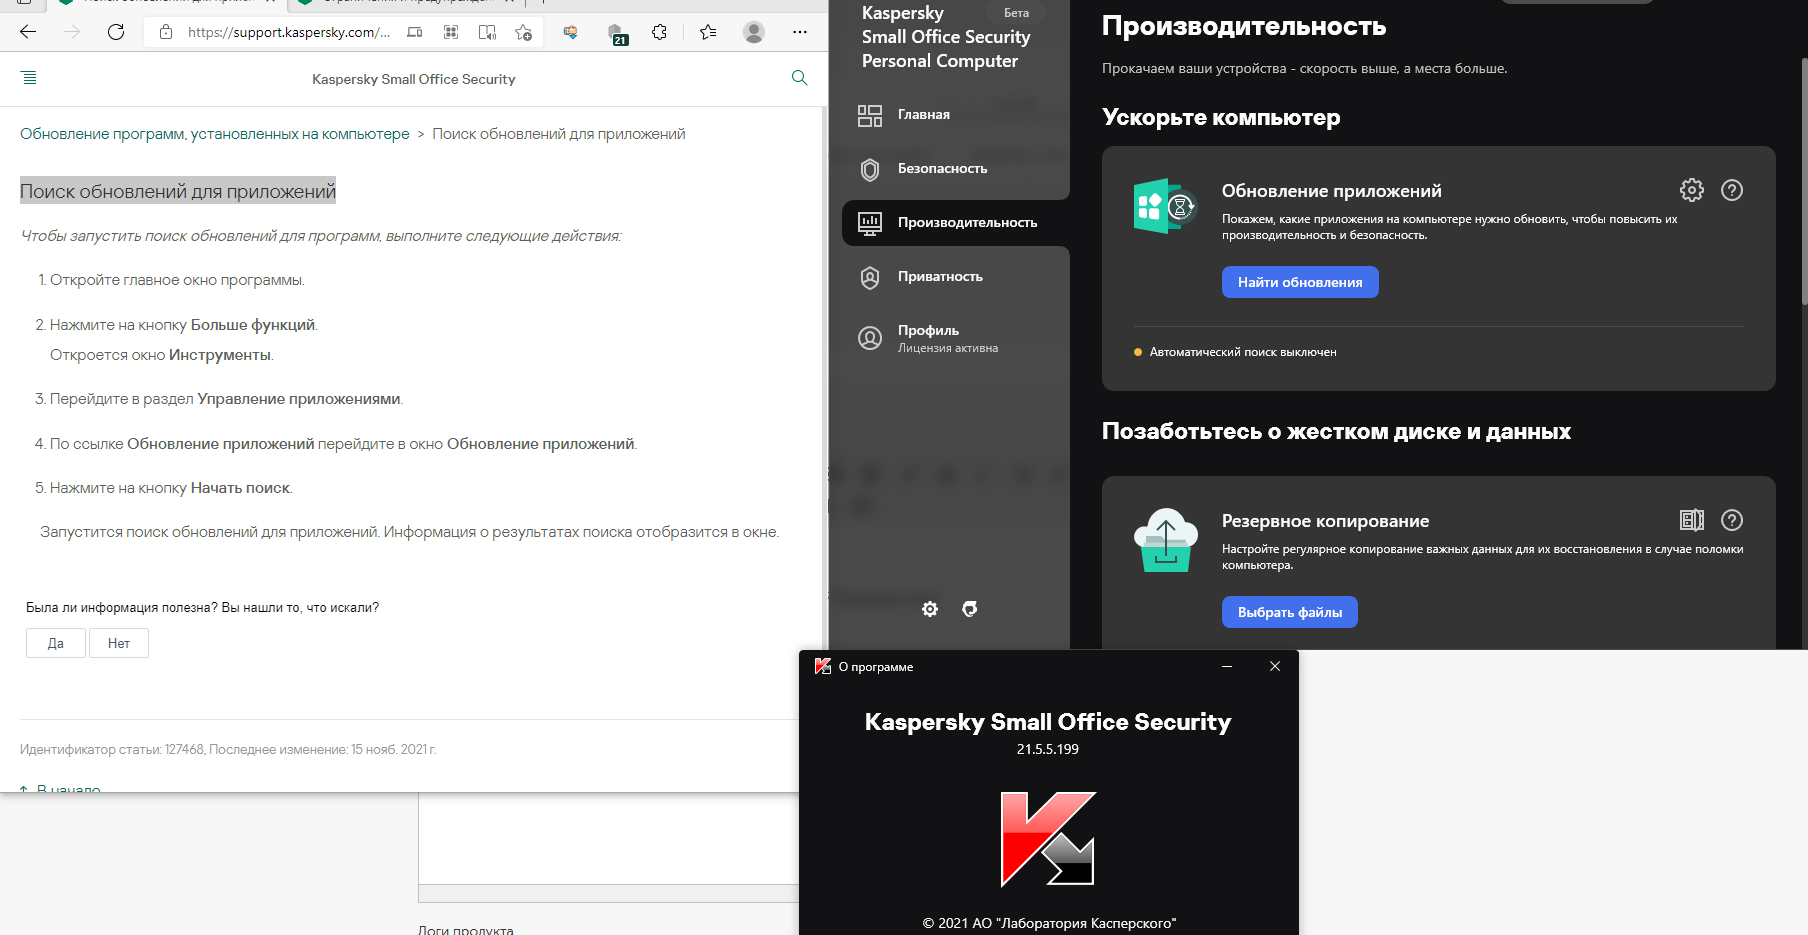This screenshot has width=1808, height=935.
Task: Click the 'Да' feedback button
Action: [x=56, y=643]
